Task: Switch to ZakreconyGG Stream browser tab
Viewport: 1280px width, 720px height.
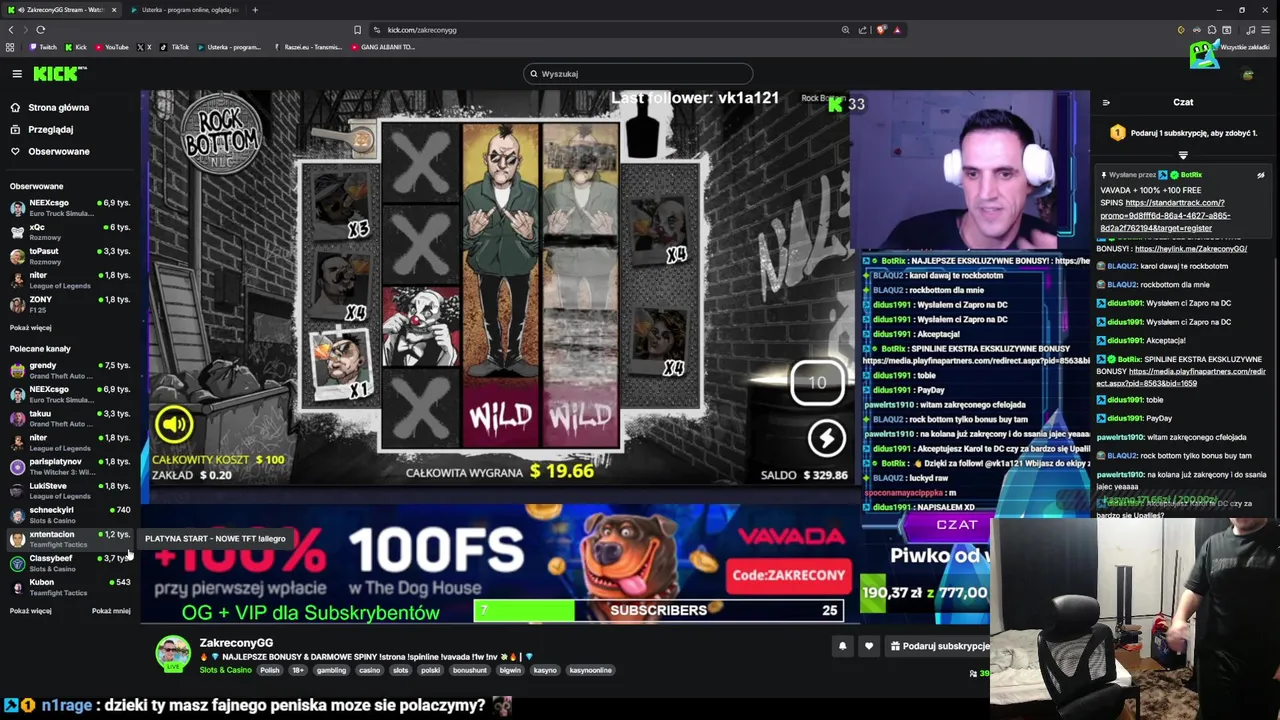Action: pos(60,10)
